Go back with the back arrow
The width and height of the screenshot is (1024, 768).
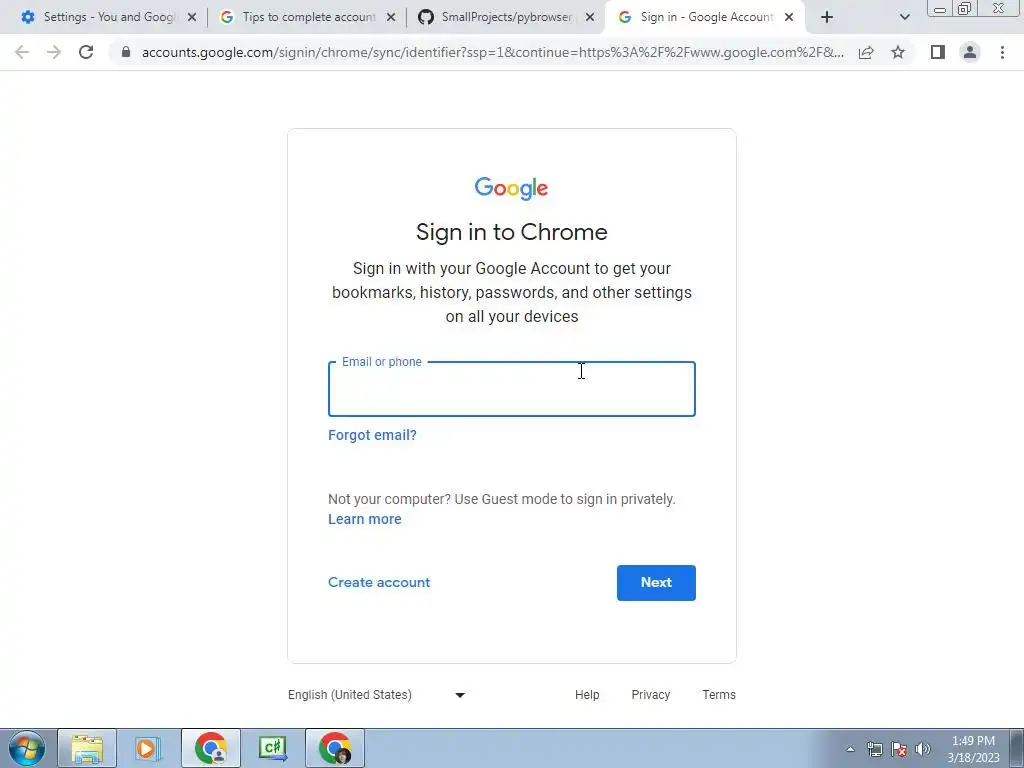[x=22, y=52]
